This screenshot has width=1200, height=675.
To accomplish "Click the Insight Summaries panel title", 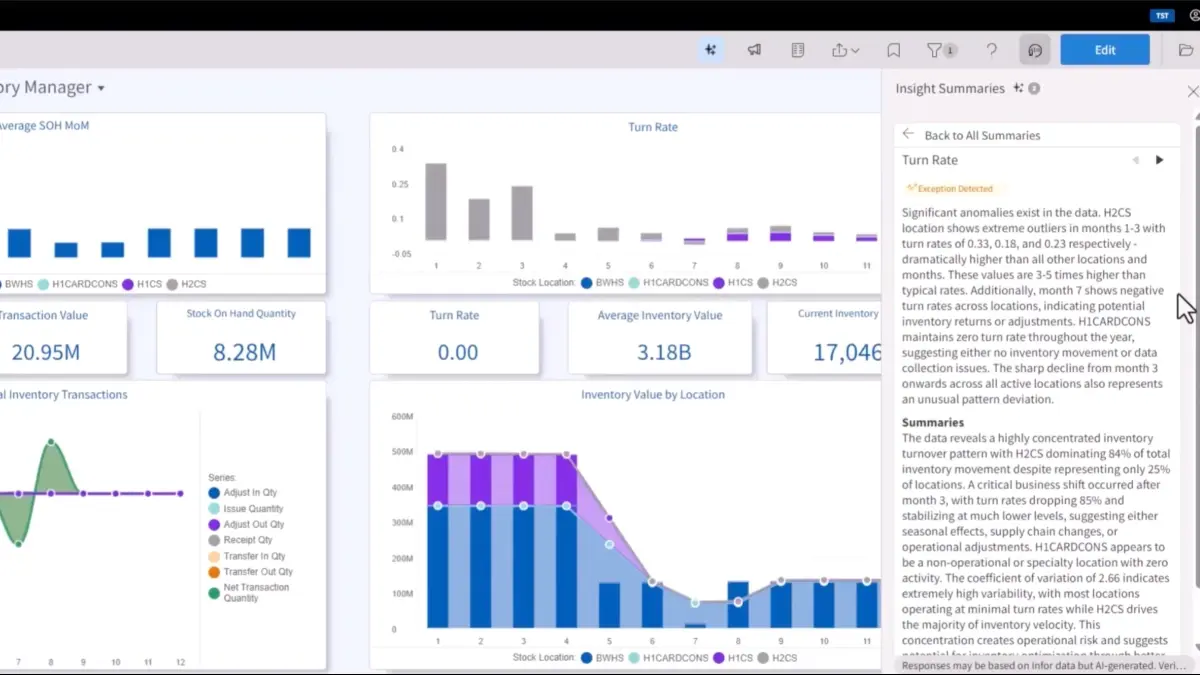I will tap(950, 88).
